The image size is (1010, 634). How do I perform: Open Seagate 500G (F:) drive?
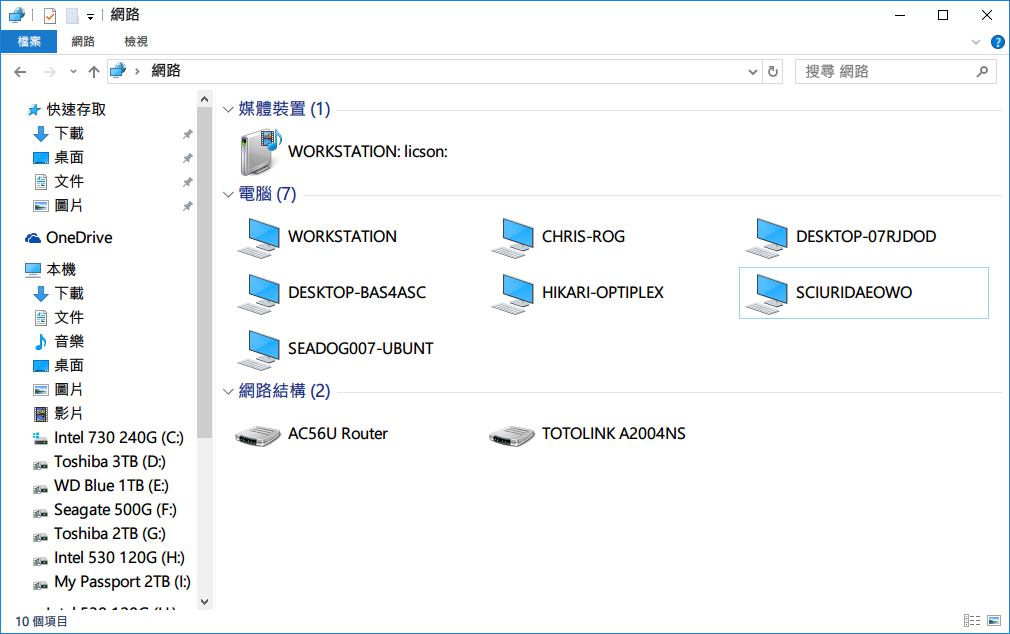point(104,510)
